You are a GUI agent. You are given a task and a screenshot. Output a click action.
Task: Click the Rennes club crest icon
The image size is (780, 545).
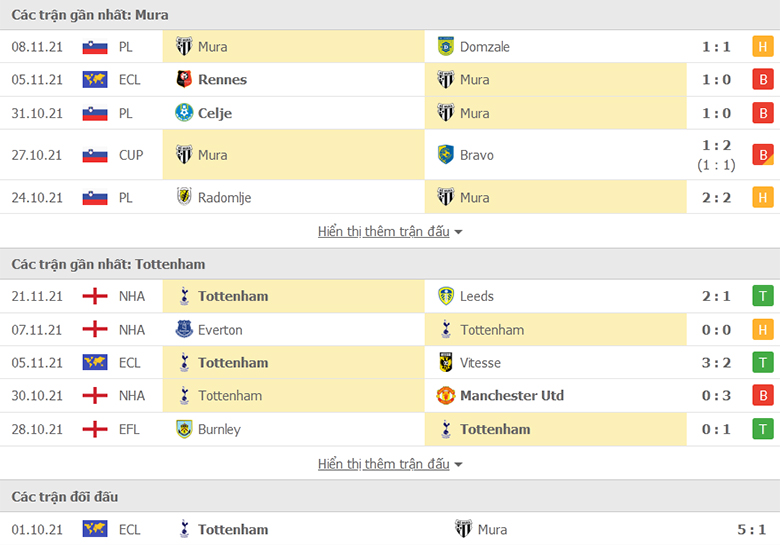click(x=184, y=79)
